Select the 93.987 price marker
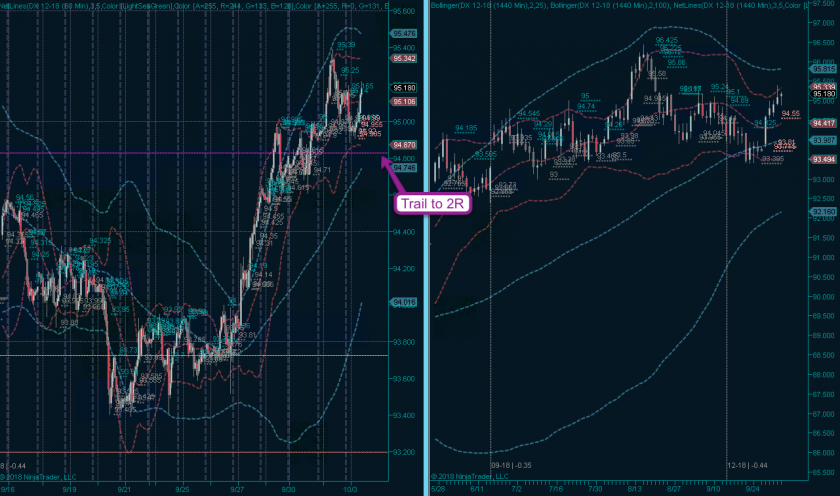Screen dimensions: 840x496 click(823, 140)
